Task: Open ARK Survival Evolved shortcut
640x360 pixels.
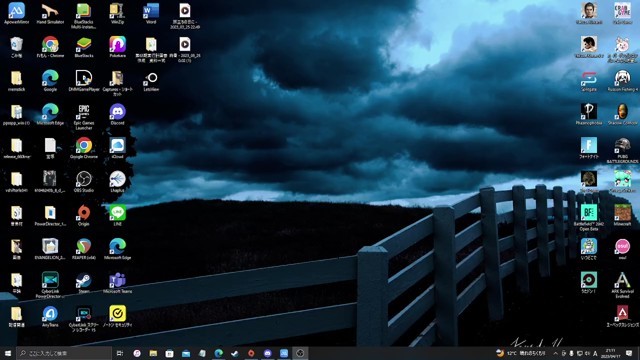Action: tap(622, 285)
